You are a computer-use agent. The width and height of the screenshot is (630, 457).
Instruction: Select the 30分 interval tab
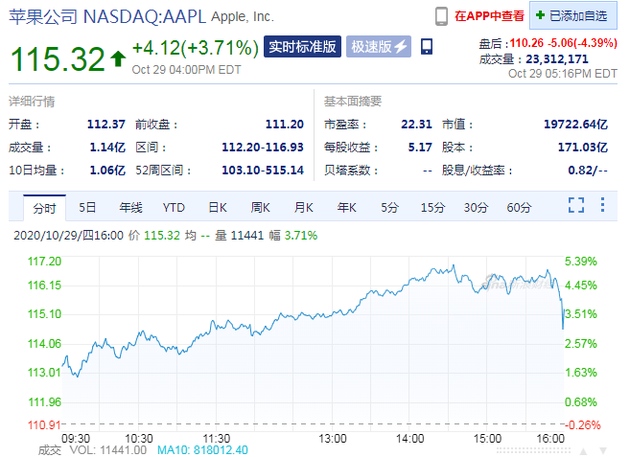(x=476, y=207)
